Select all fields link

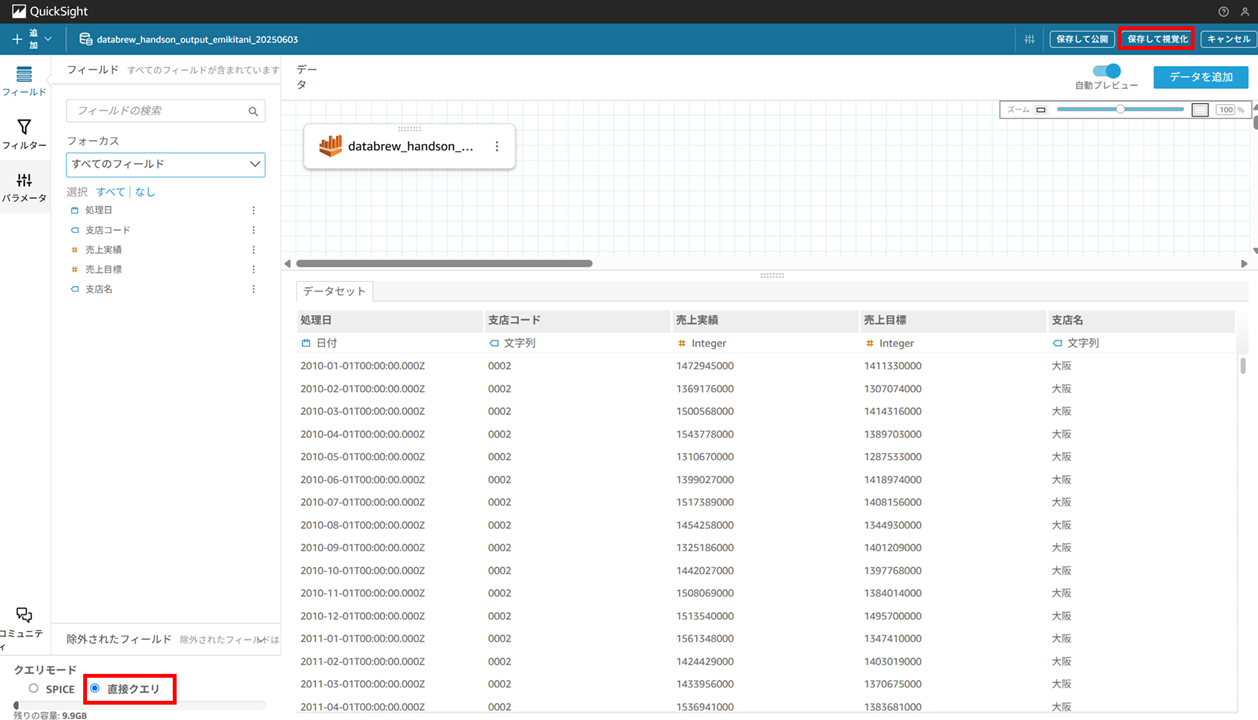pos(111,192)
